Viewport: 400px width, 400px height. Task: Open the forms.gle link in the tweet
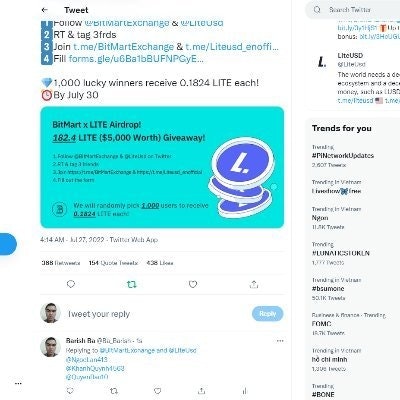pyautogui.click(x=136, y=59)
